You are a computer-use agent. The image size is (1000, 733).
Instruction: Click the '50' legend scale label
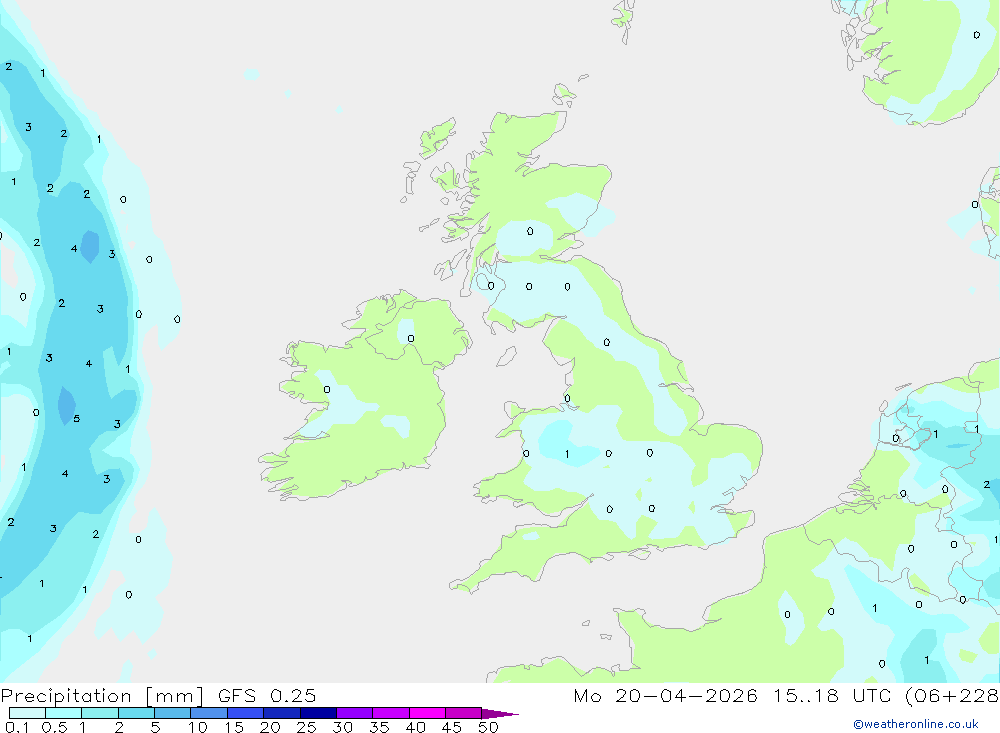tap(488, 727)
